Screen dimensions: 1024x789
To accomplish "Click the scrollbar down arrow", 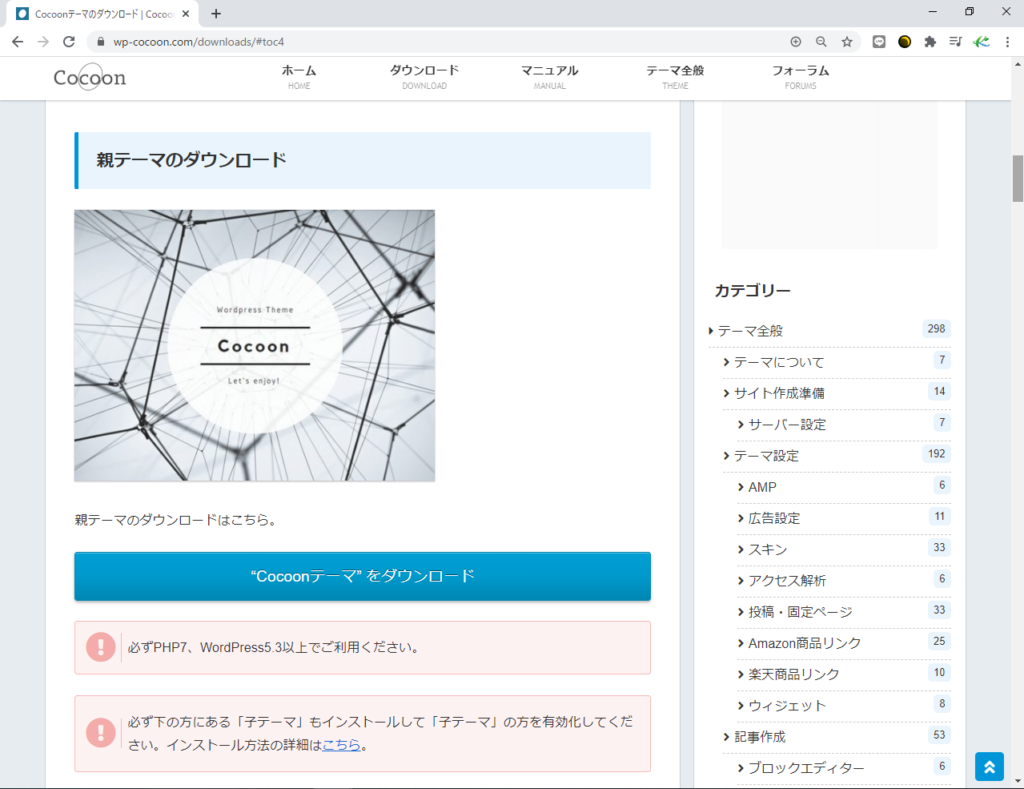I will [1017, 781].
